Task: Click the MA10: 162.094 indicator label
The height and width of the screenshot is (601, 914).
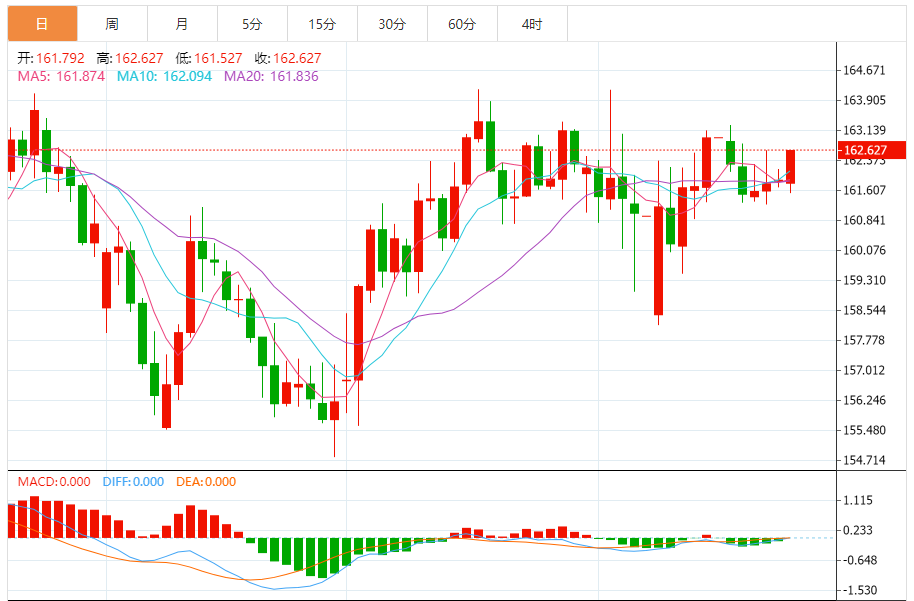Action: click(164, 76)
